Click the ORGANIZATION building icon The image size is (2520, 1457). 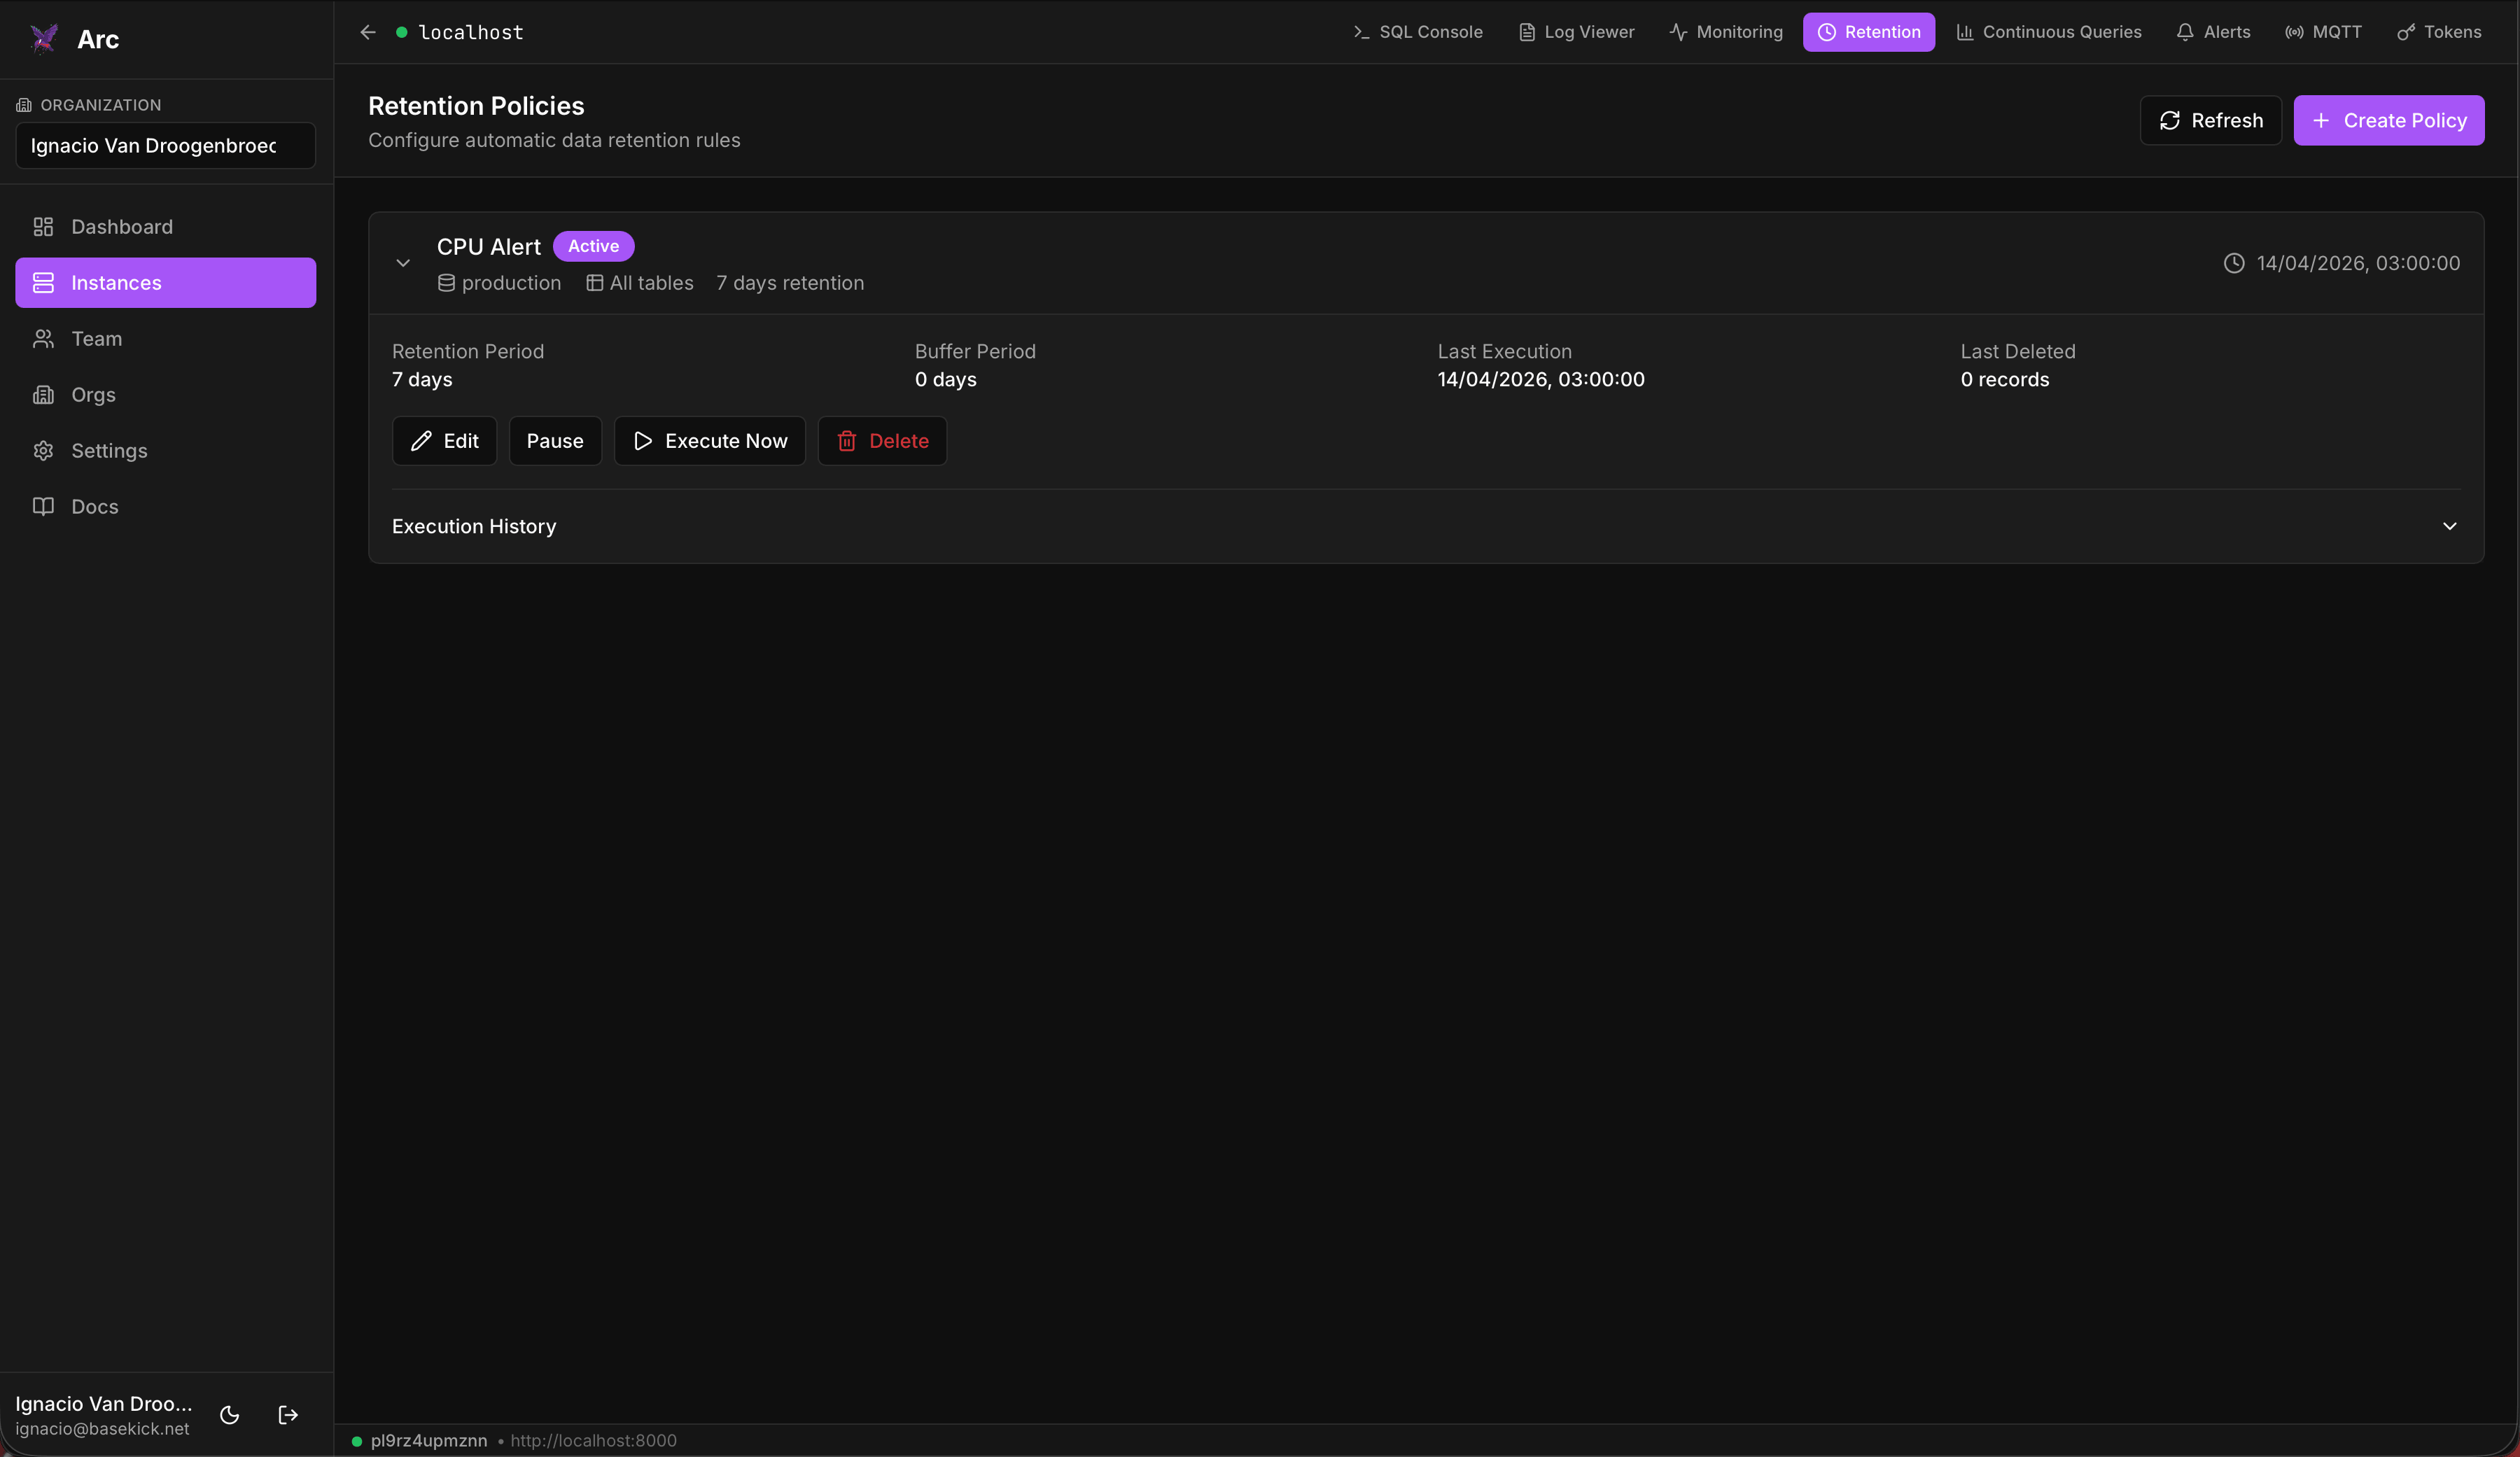[24, 105]
